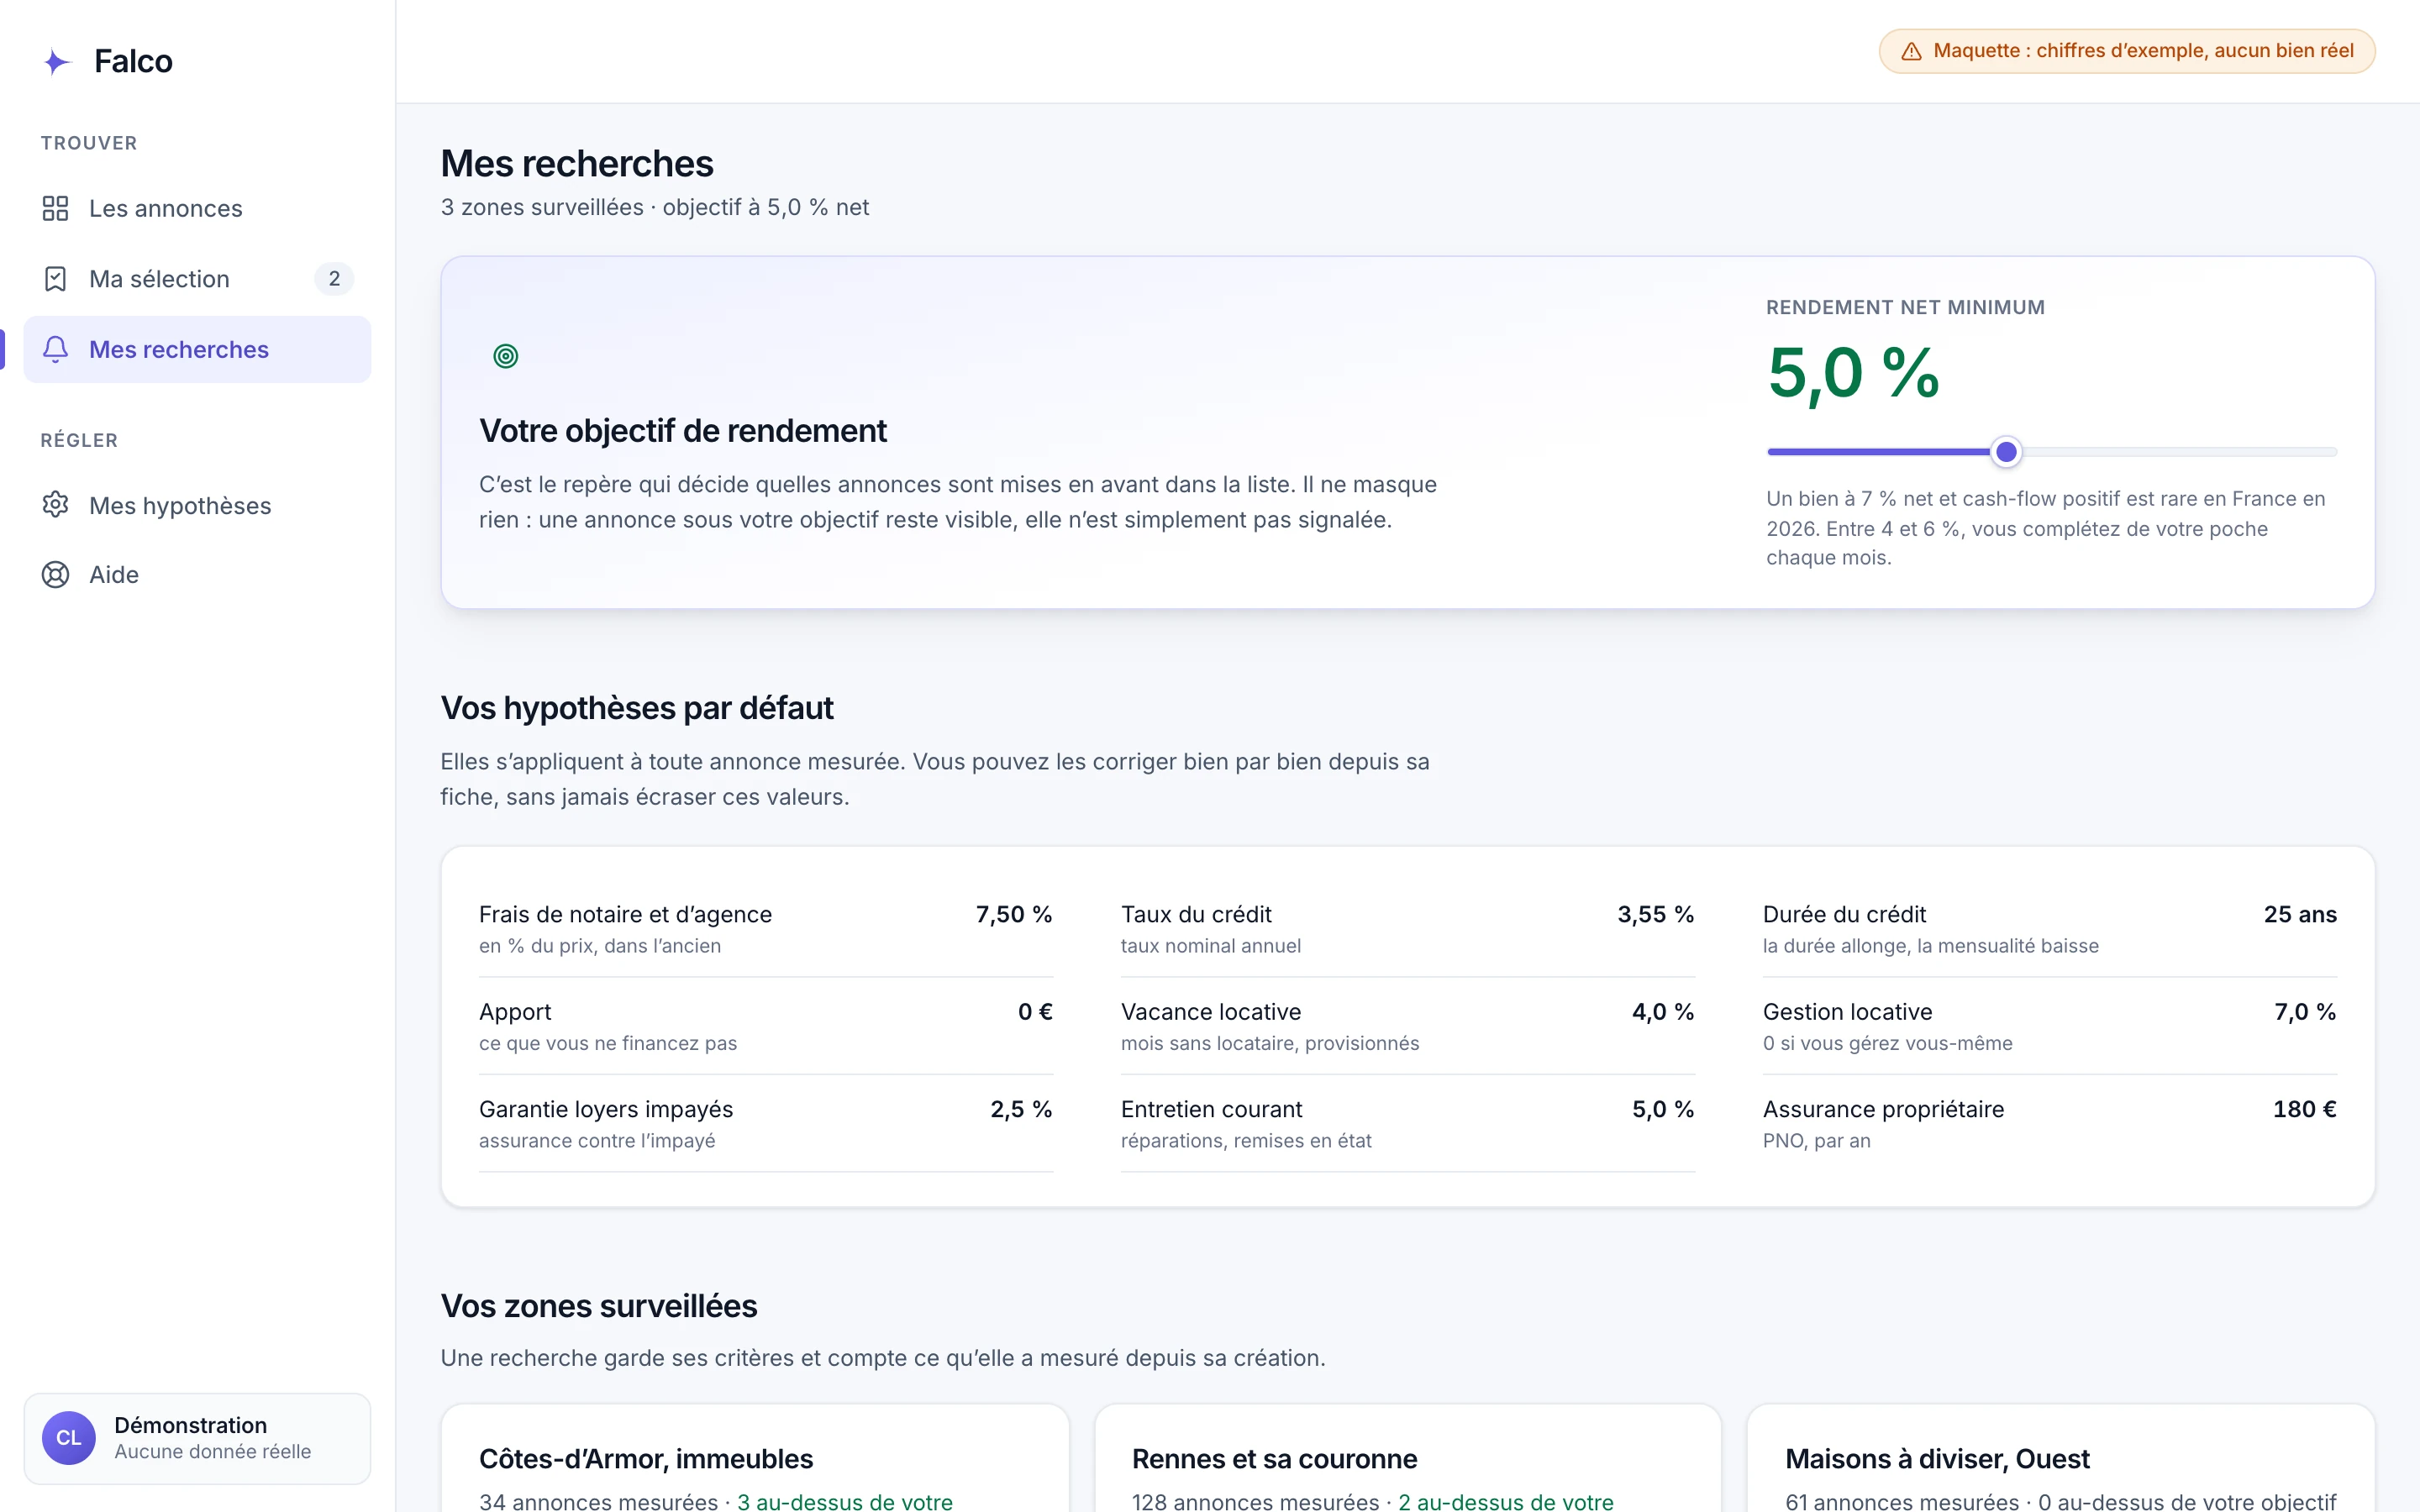Click the green target icon above Votre objectif
Image resolution: width=2420 pixels, height=1512 pixels.
coord(506,356)
